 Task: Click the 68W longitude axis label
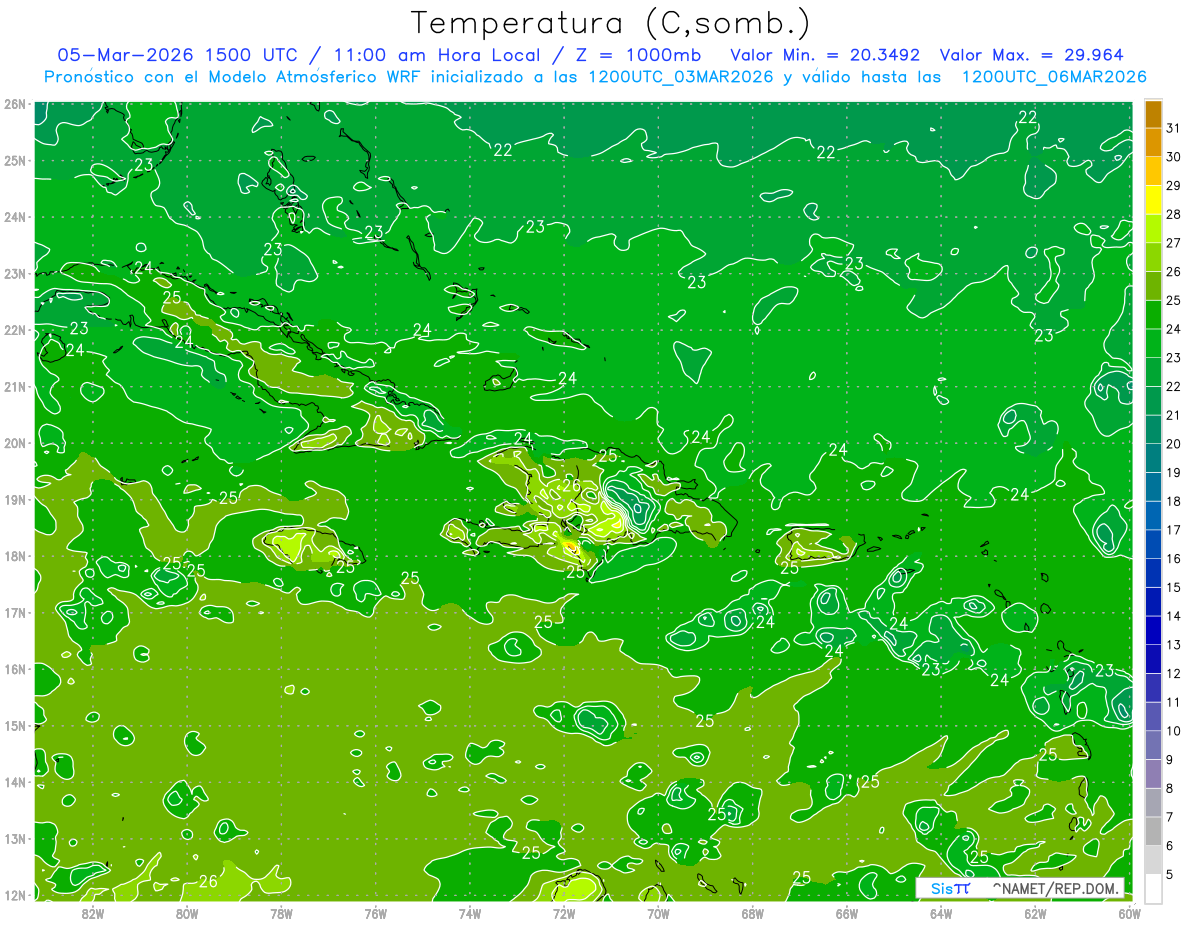(x=753, y=913)
